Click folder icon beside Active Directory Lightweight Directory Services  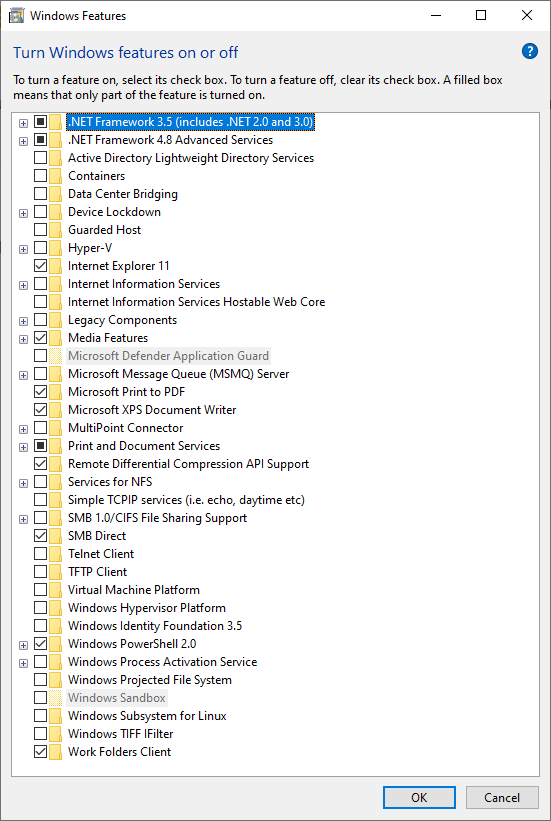pos(56,158)
